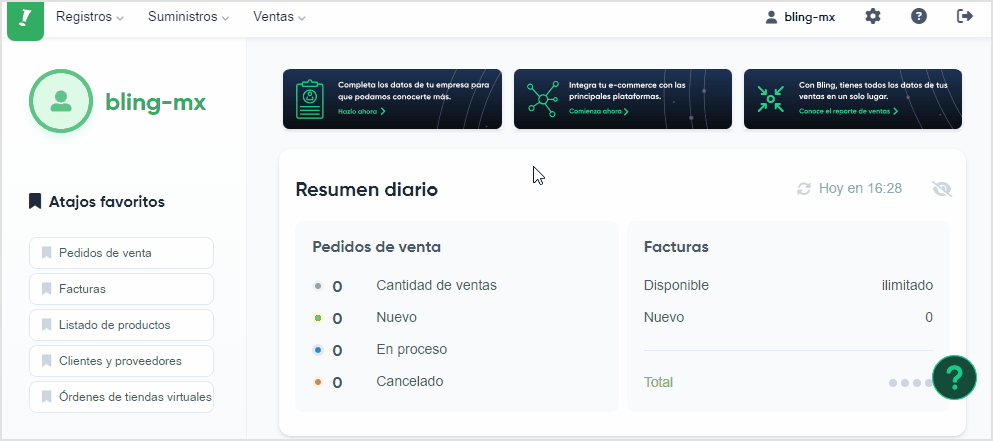The image size is (993, 441).
Task: Click the logout arrow icon
Action: (965, 16)
